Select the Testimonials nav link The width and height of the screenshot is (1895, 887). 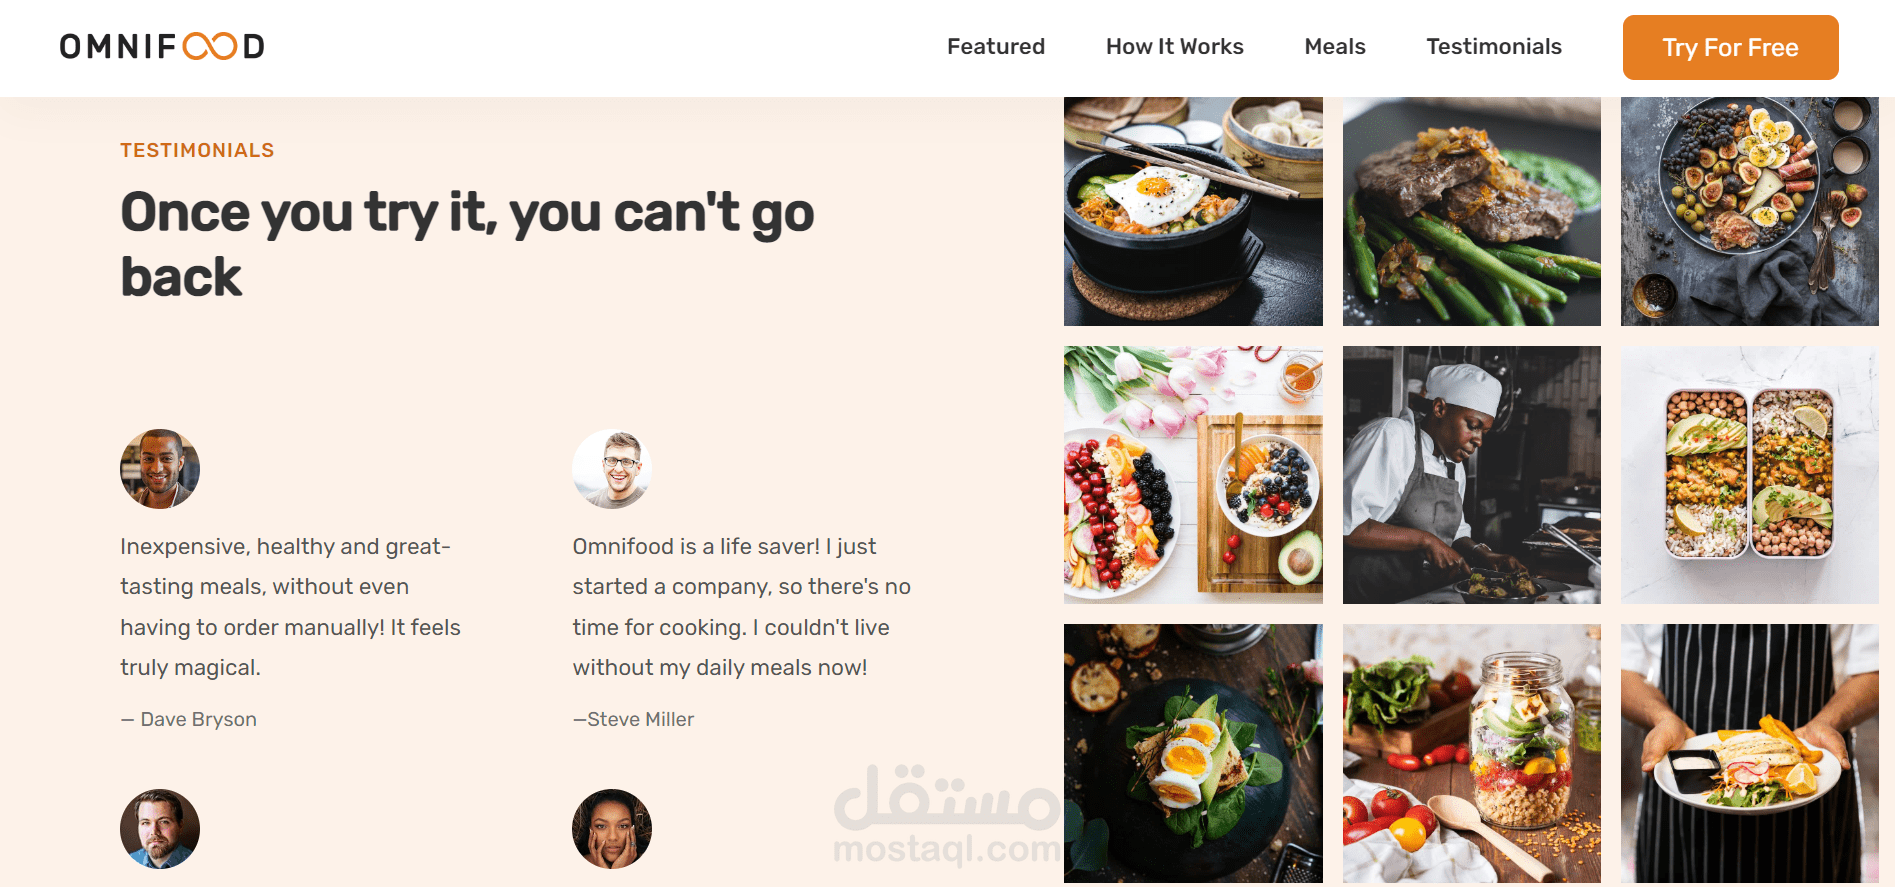[x=1494, y=47]
